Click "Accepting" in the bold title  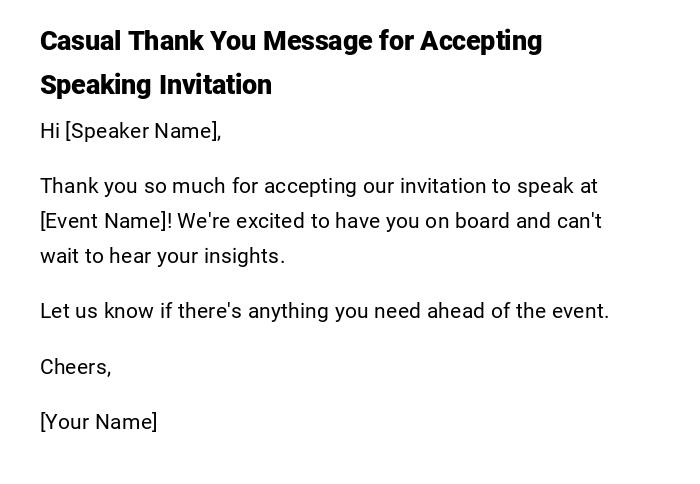tap(481, 41)
